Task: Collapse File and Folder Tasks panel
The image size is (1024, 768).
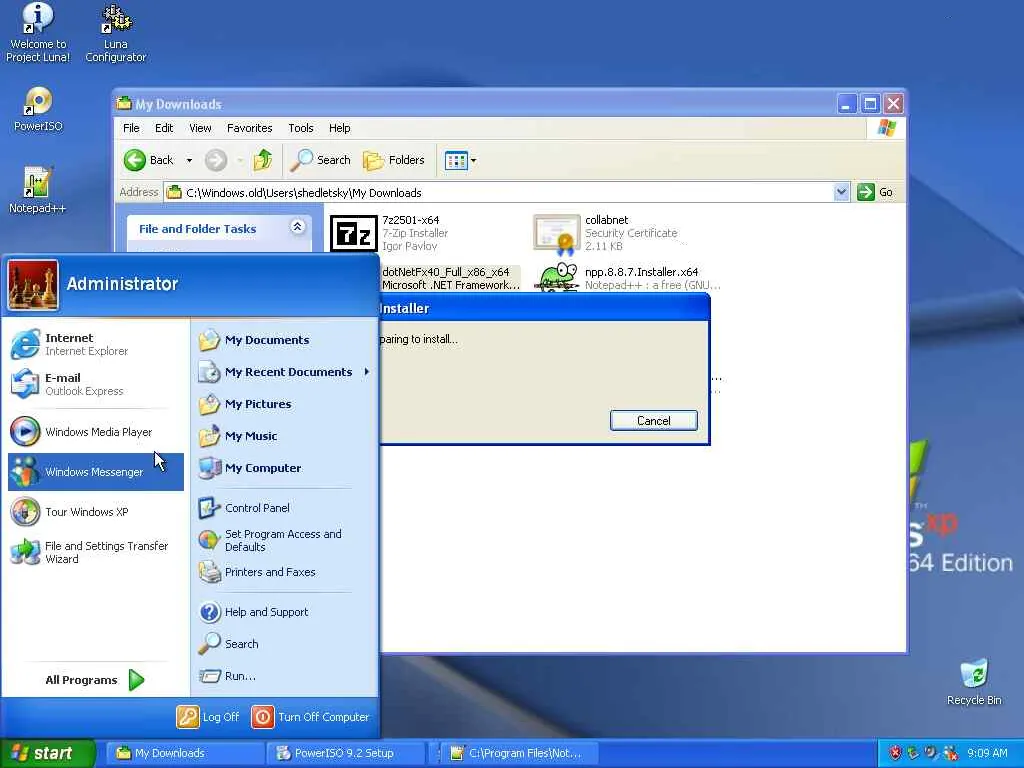Action: coord(297,227)
